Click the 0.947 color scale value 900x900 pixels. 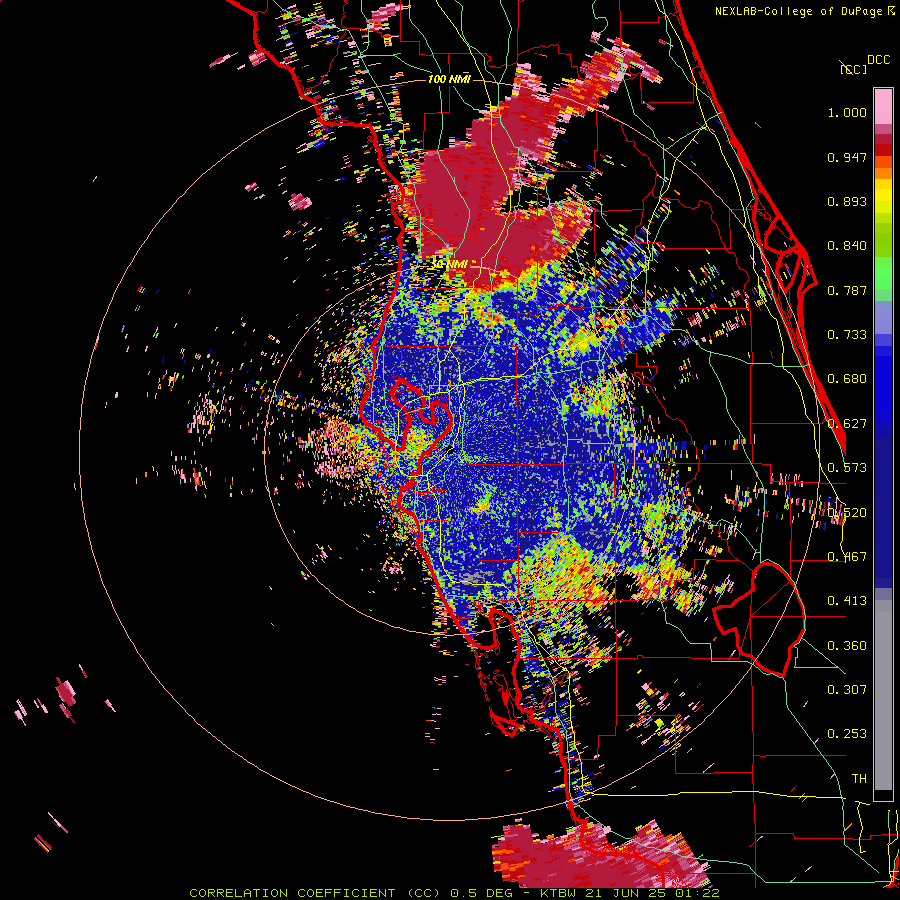tap(847, 157)
